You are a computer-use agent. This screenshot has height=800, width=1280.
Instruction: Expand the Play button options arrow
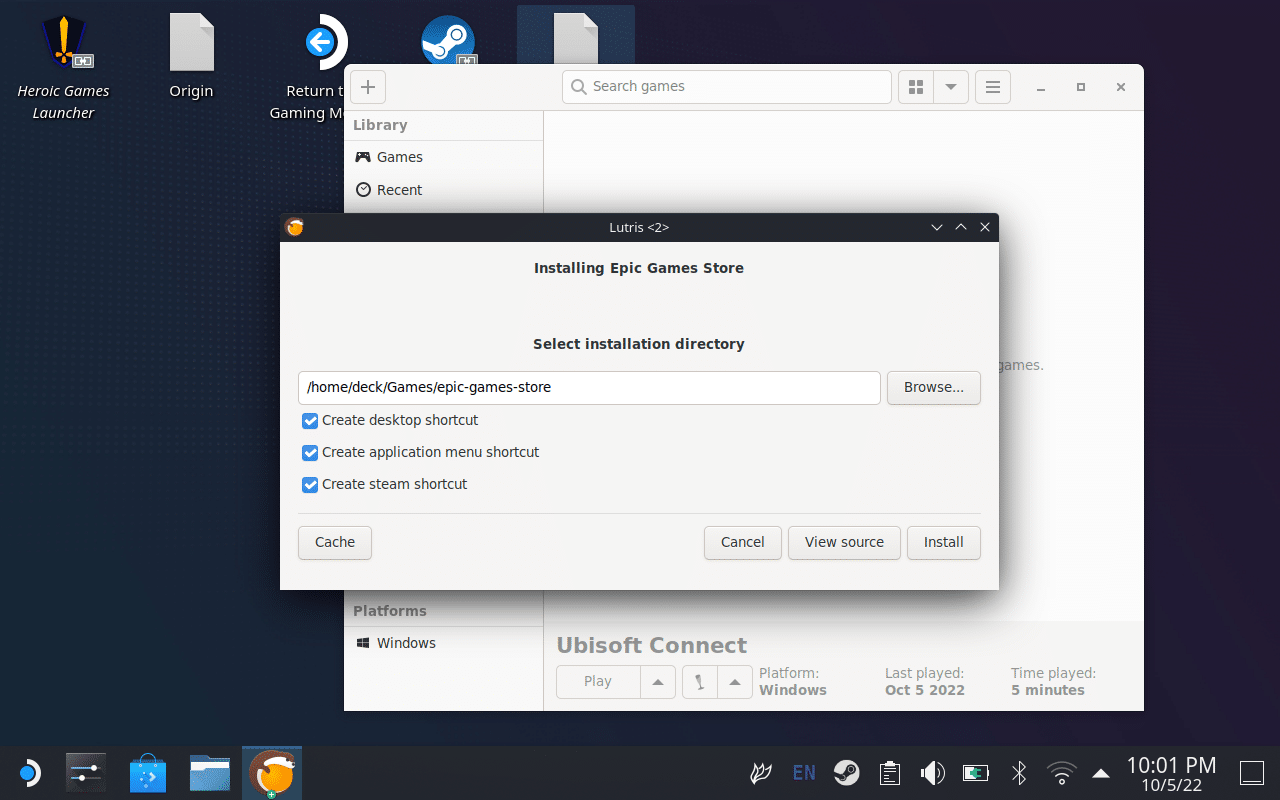(658, 682)
